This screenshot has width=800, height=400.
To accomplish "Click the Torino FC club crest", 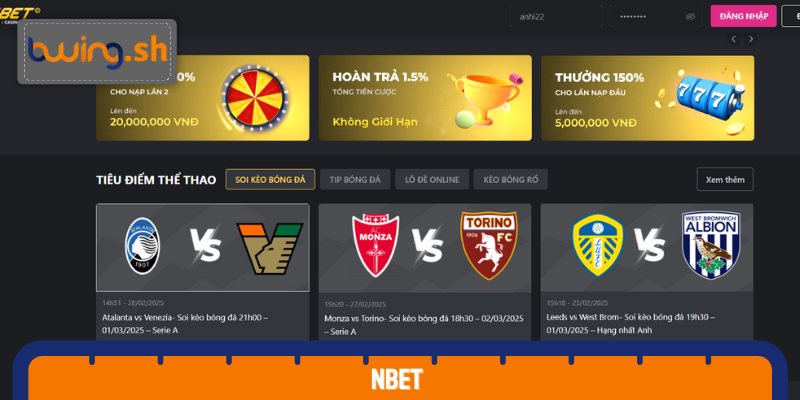I will click(x=489, y=245).
